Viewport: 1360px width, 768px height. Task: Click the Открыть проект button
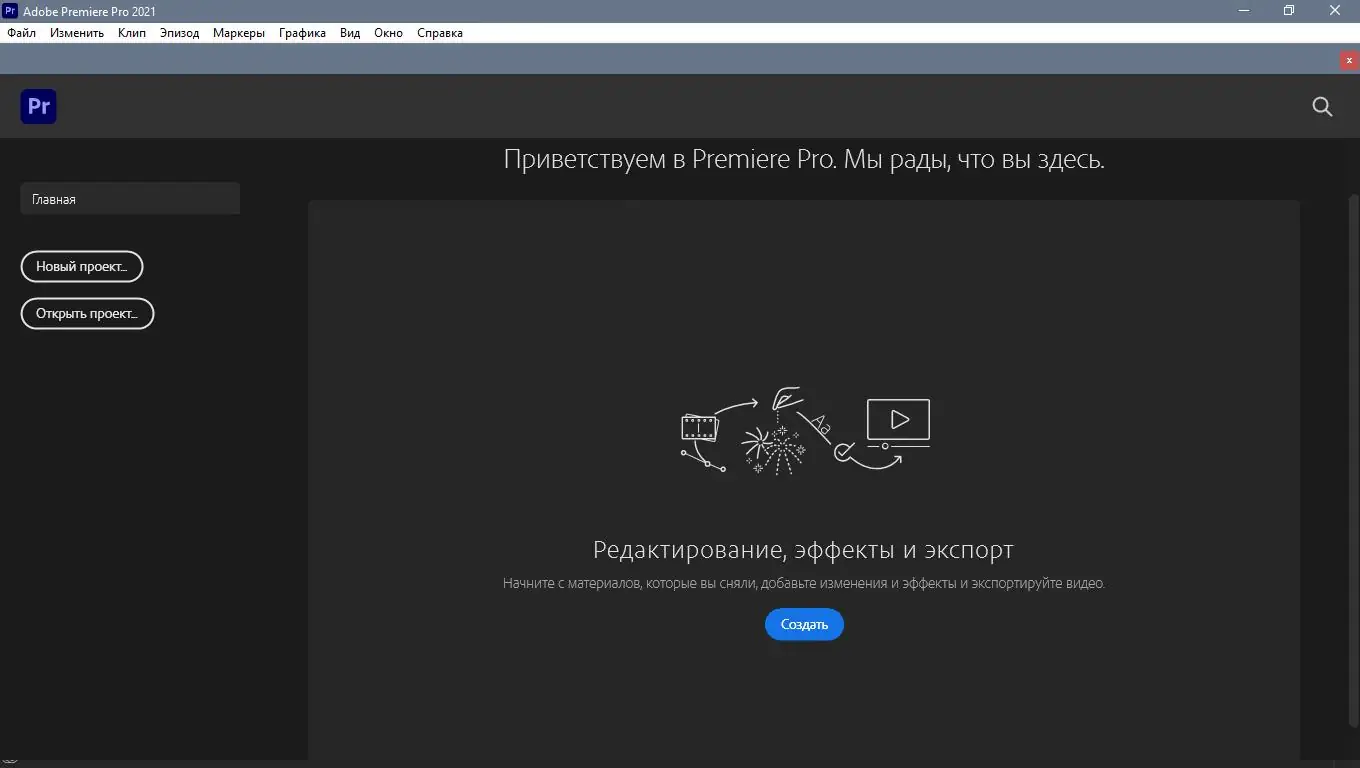click(x=87, y=313)
